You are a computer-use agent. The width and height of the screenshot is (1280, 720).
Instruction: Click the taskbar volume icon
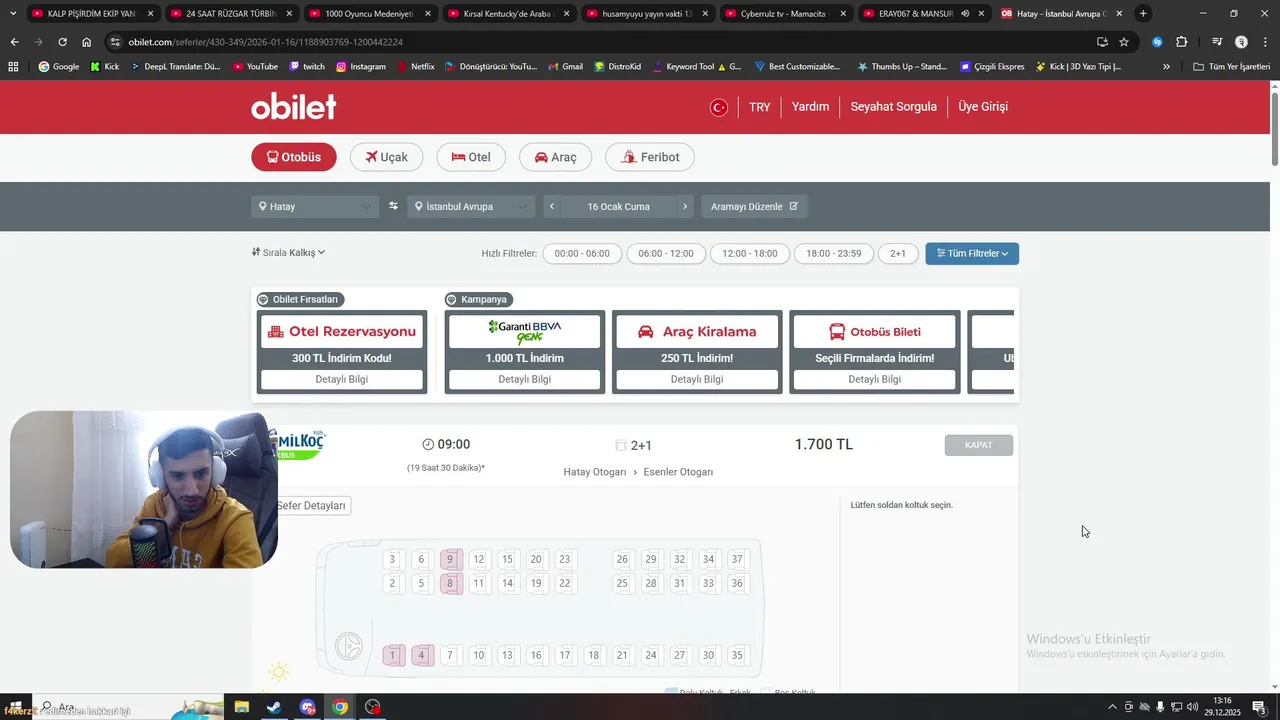[x=1193, y=707]
